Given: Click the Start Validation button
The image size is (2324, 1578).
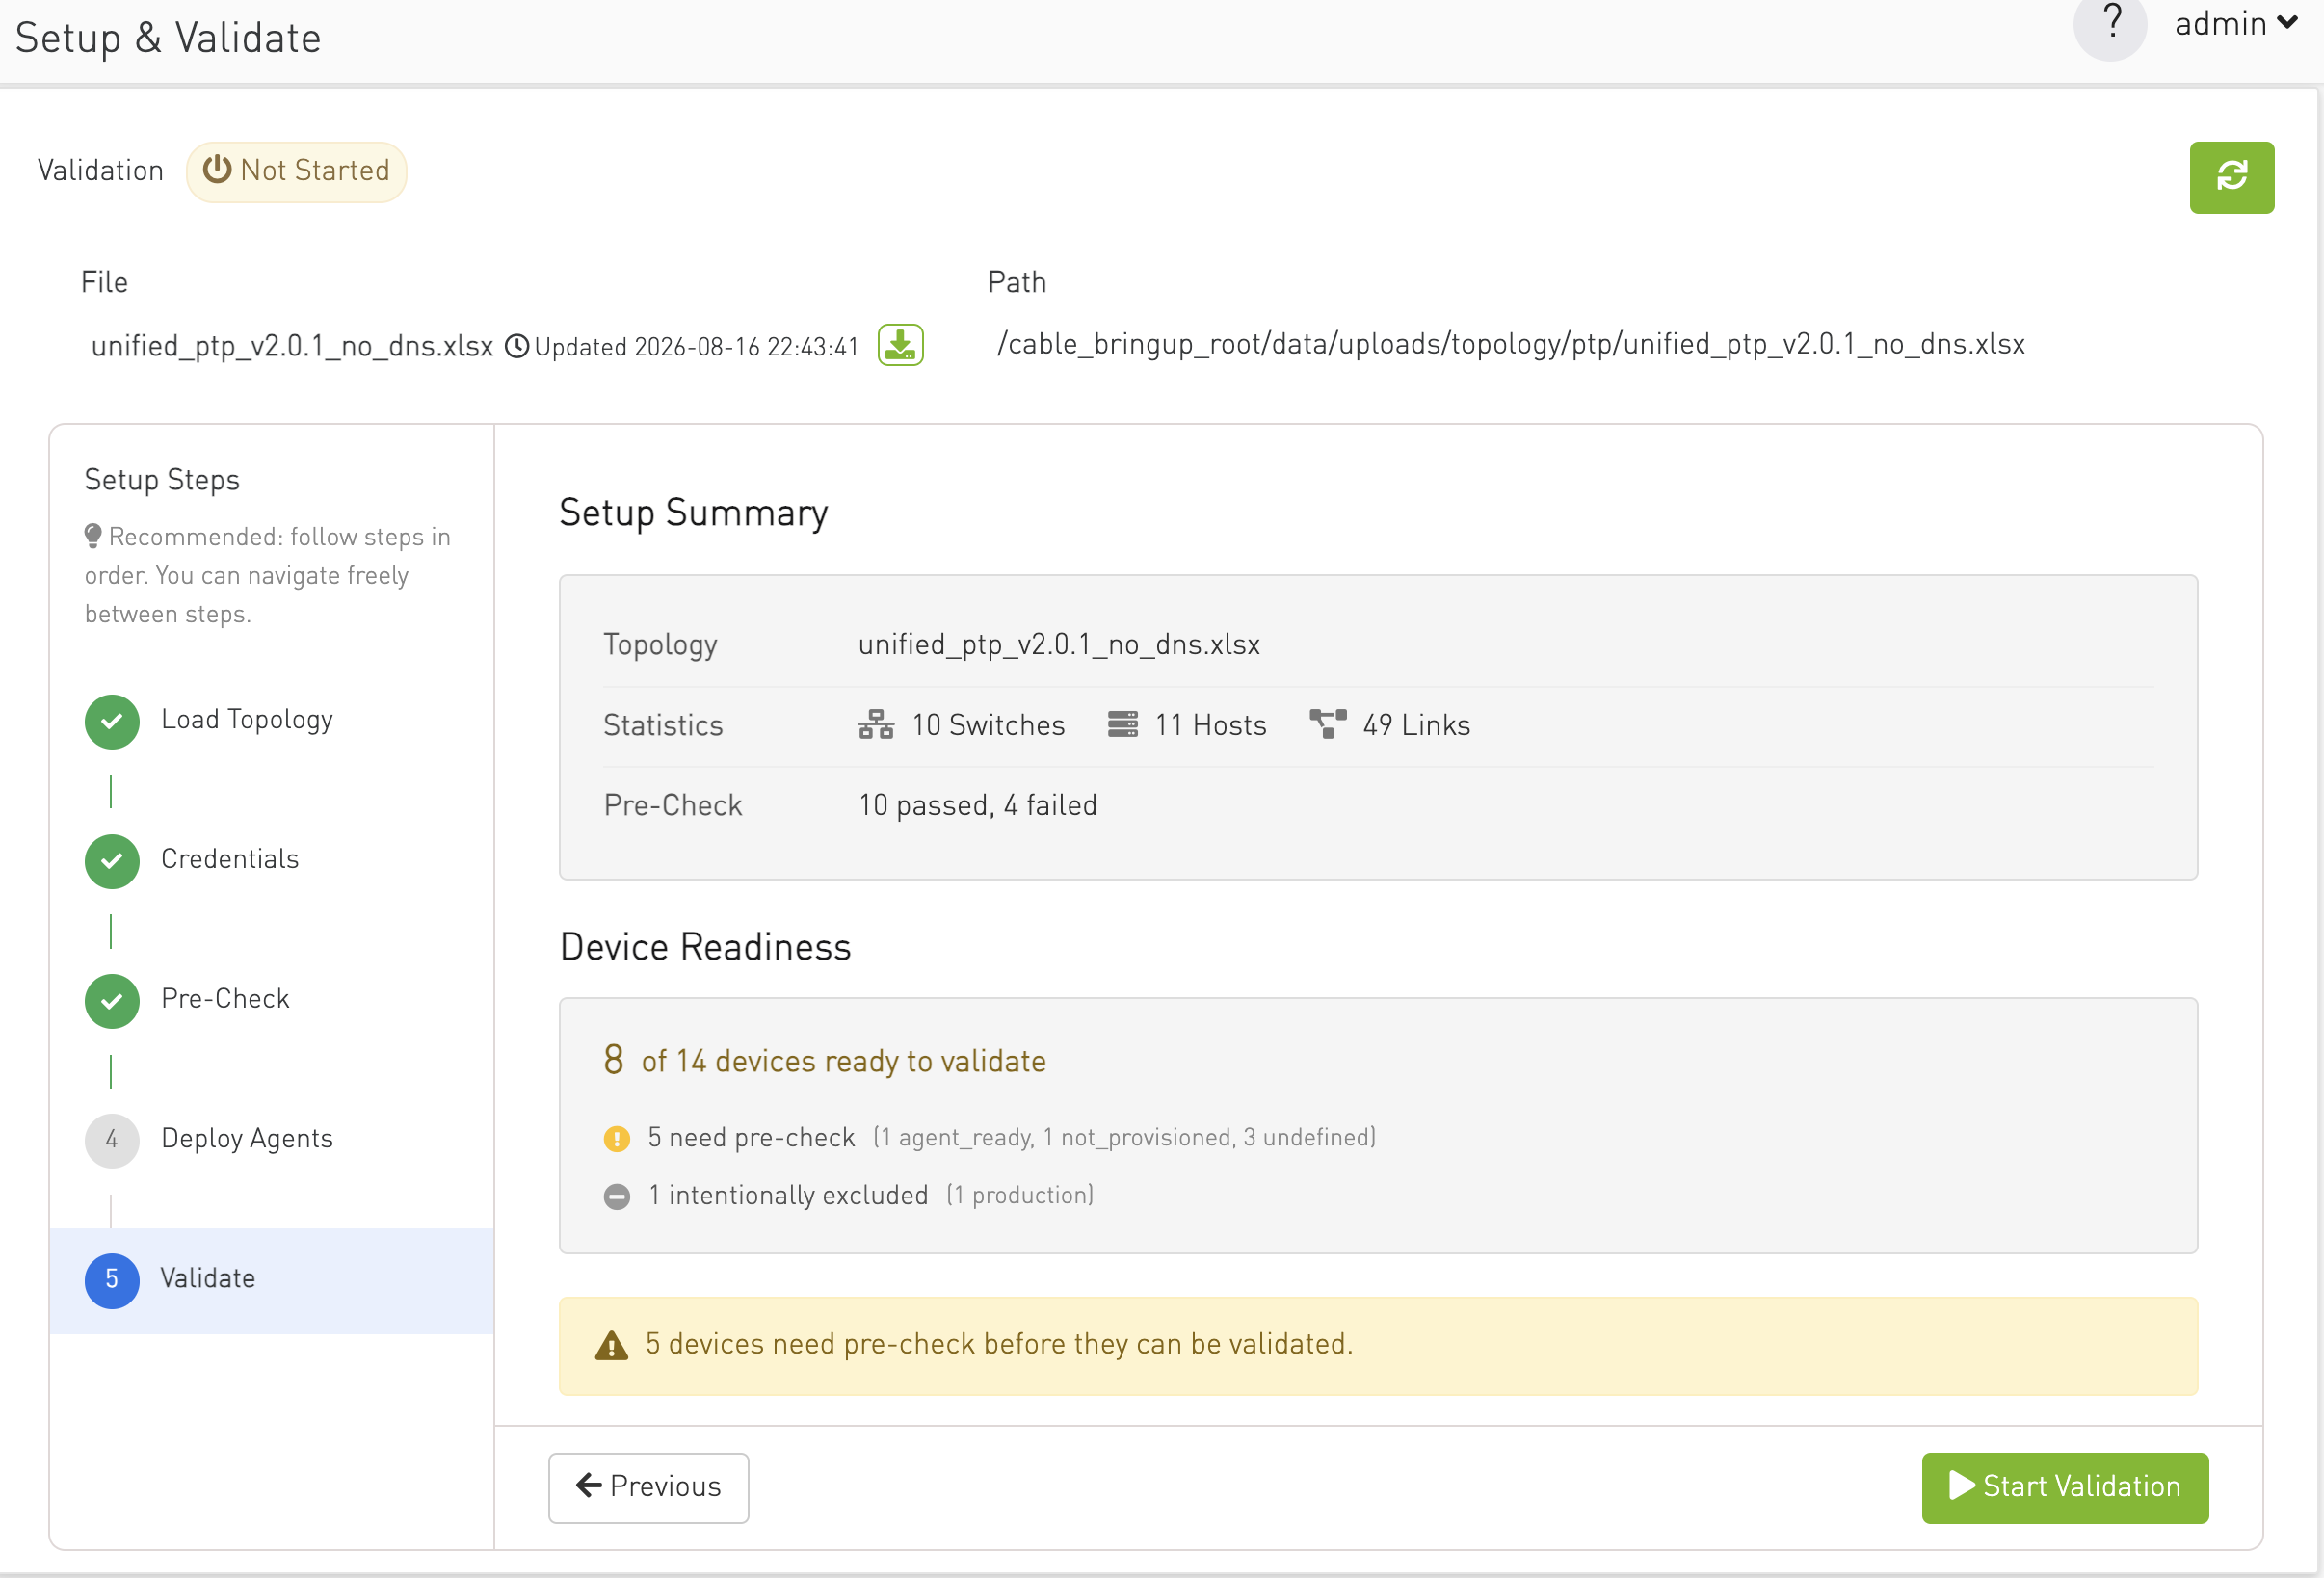Looking at the screenshot, I should tap(2064, 1487).
